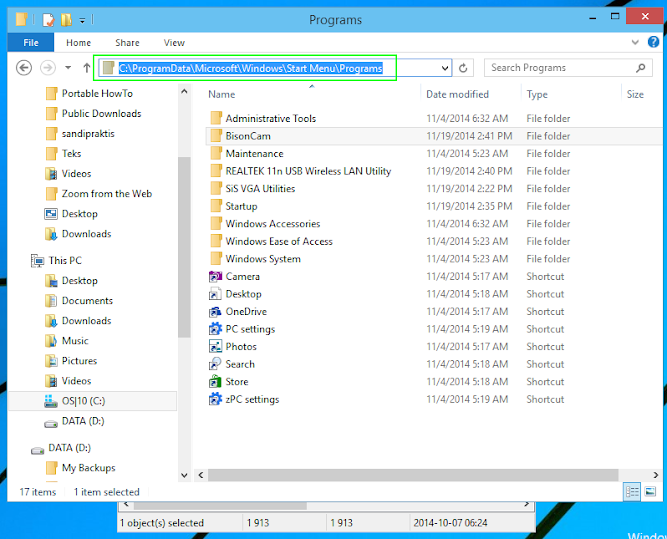Open Music under This PC
667x539 pixels.
pos(75,341)
